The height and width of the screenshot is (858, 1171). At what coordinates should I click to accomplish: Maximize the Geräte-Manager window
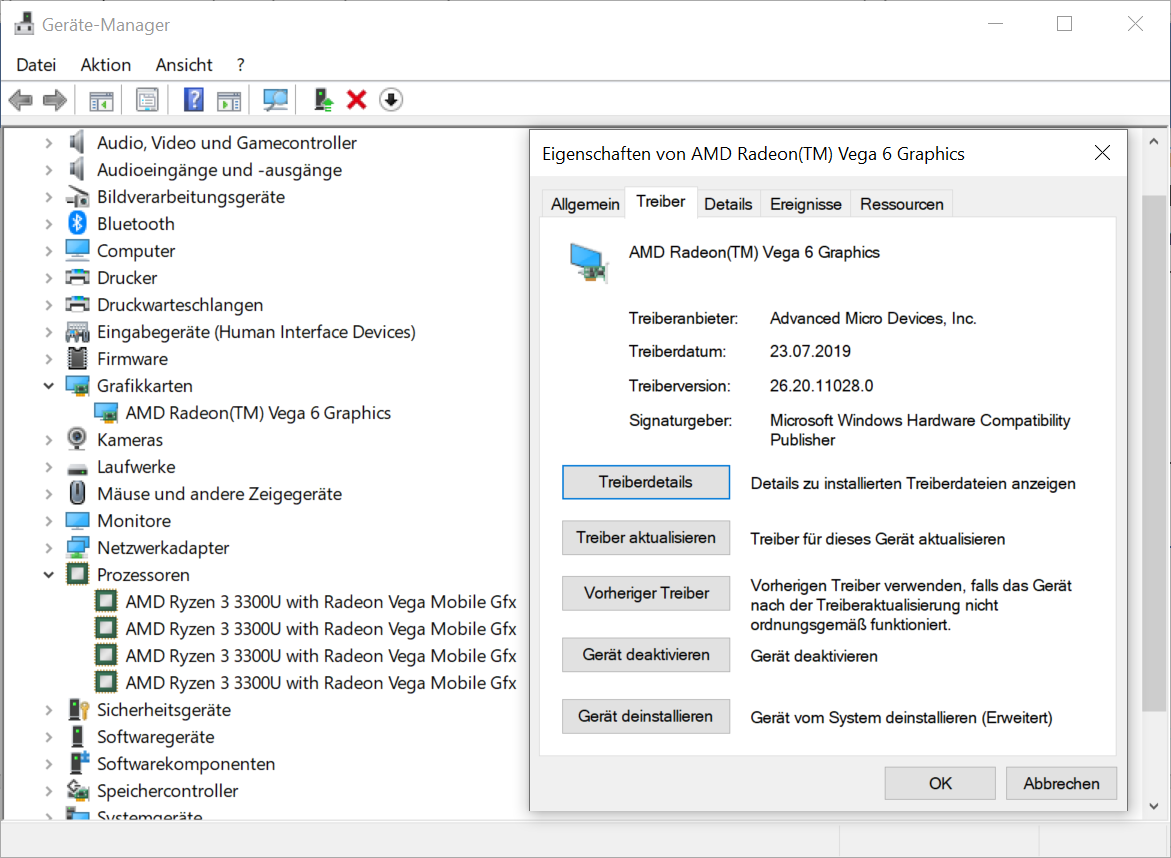(x=1064, y=24)
